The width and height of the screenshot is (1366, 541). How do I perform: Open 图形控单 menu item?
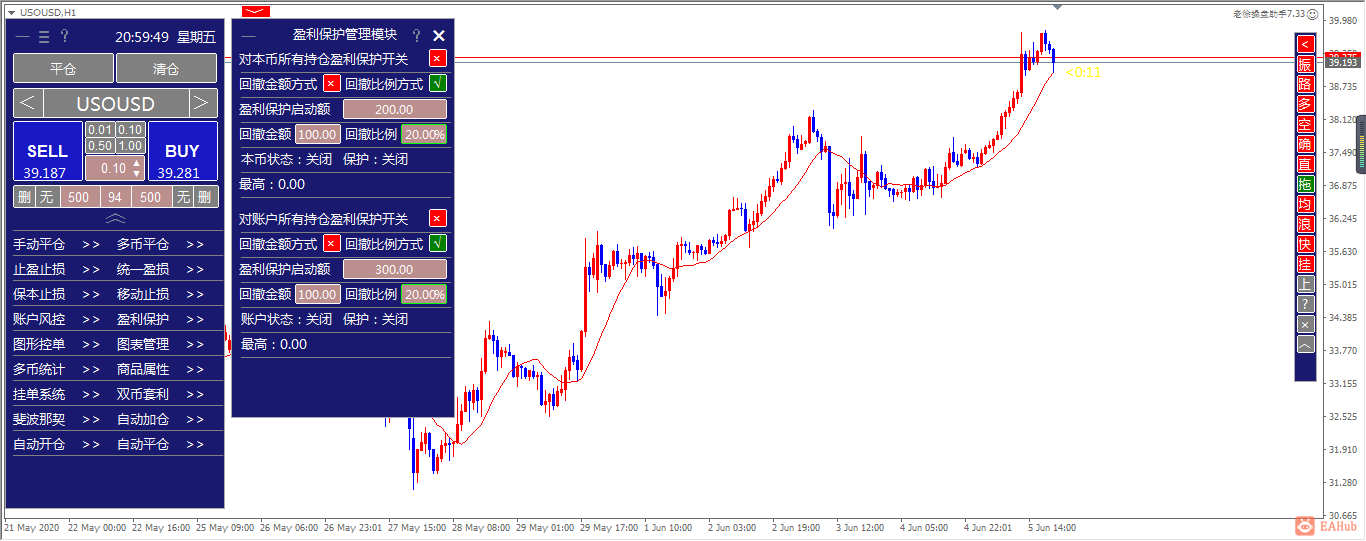(x=39, y=344)
